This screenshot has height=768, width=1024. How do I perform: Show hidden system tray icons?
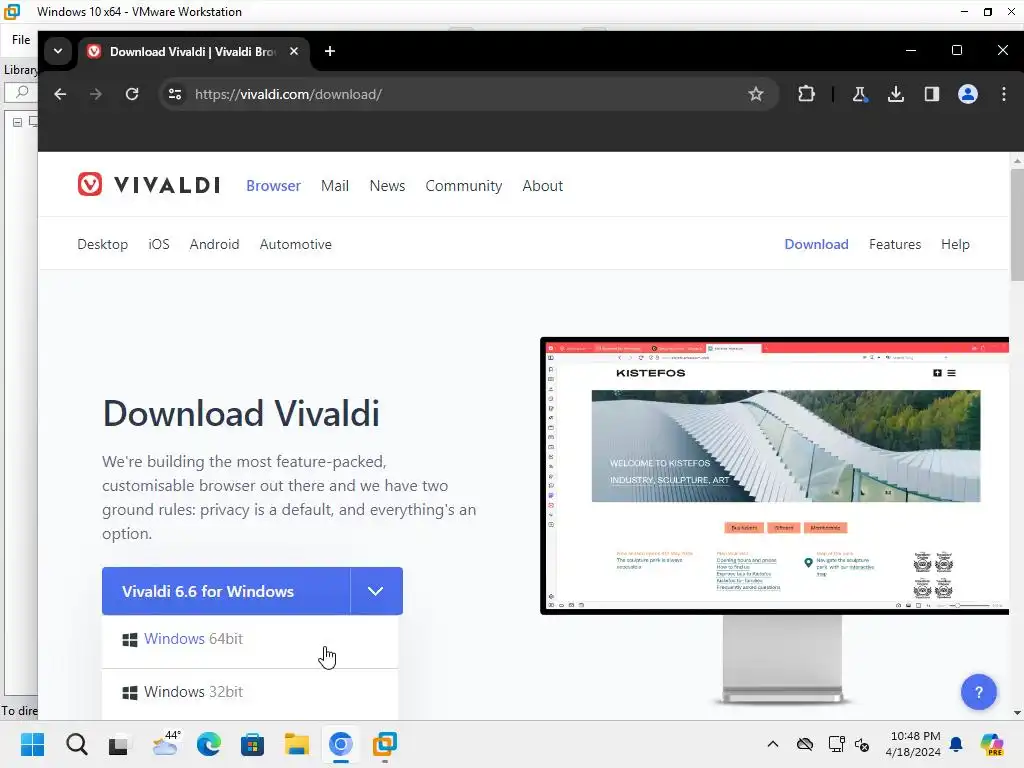(773, 744)
